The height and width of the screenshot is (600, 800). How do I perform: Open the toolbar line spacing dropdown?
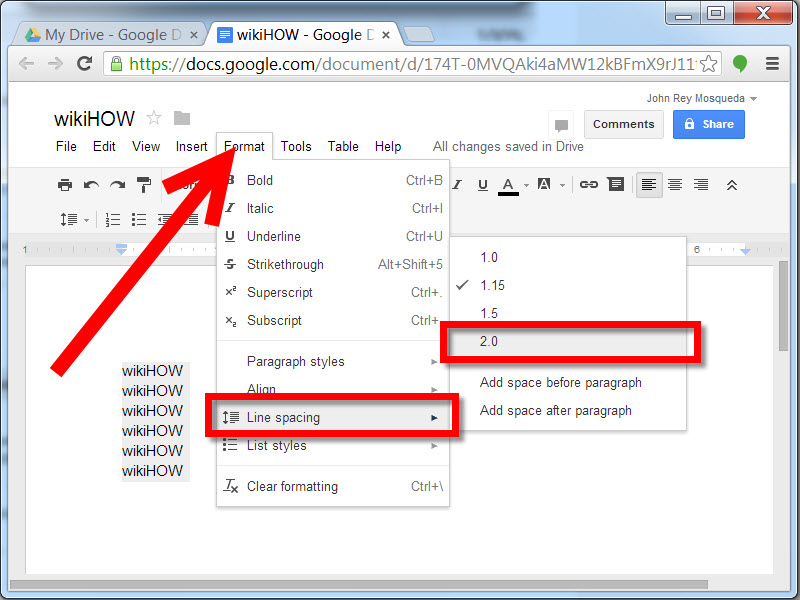(x=74, y=220)
